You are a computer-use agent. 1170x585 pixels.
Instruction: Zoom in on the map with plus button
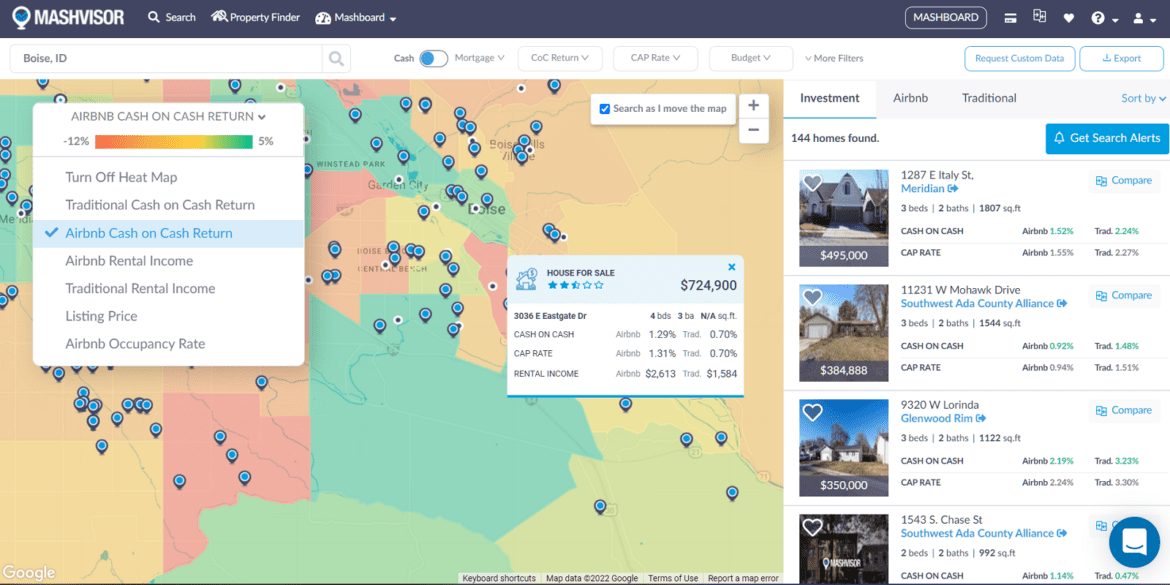tap(753, 105)
